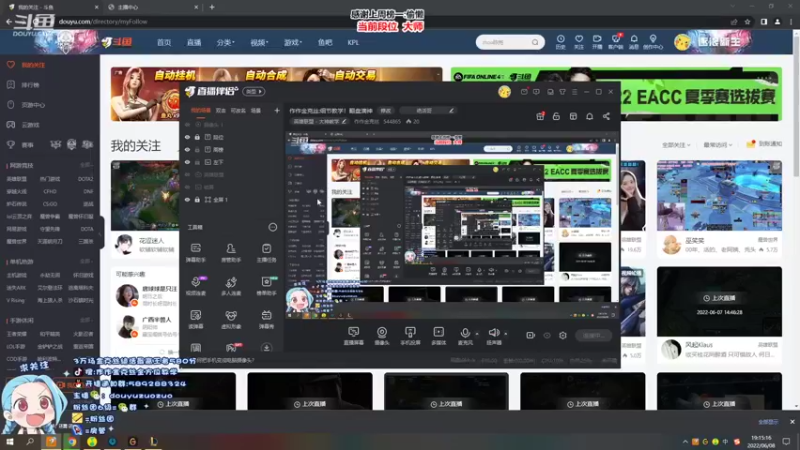
Task: Click the gift box icon with red badge
Action: pyautogui.click(x=540, y=116)
